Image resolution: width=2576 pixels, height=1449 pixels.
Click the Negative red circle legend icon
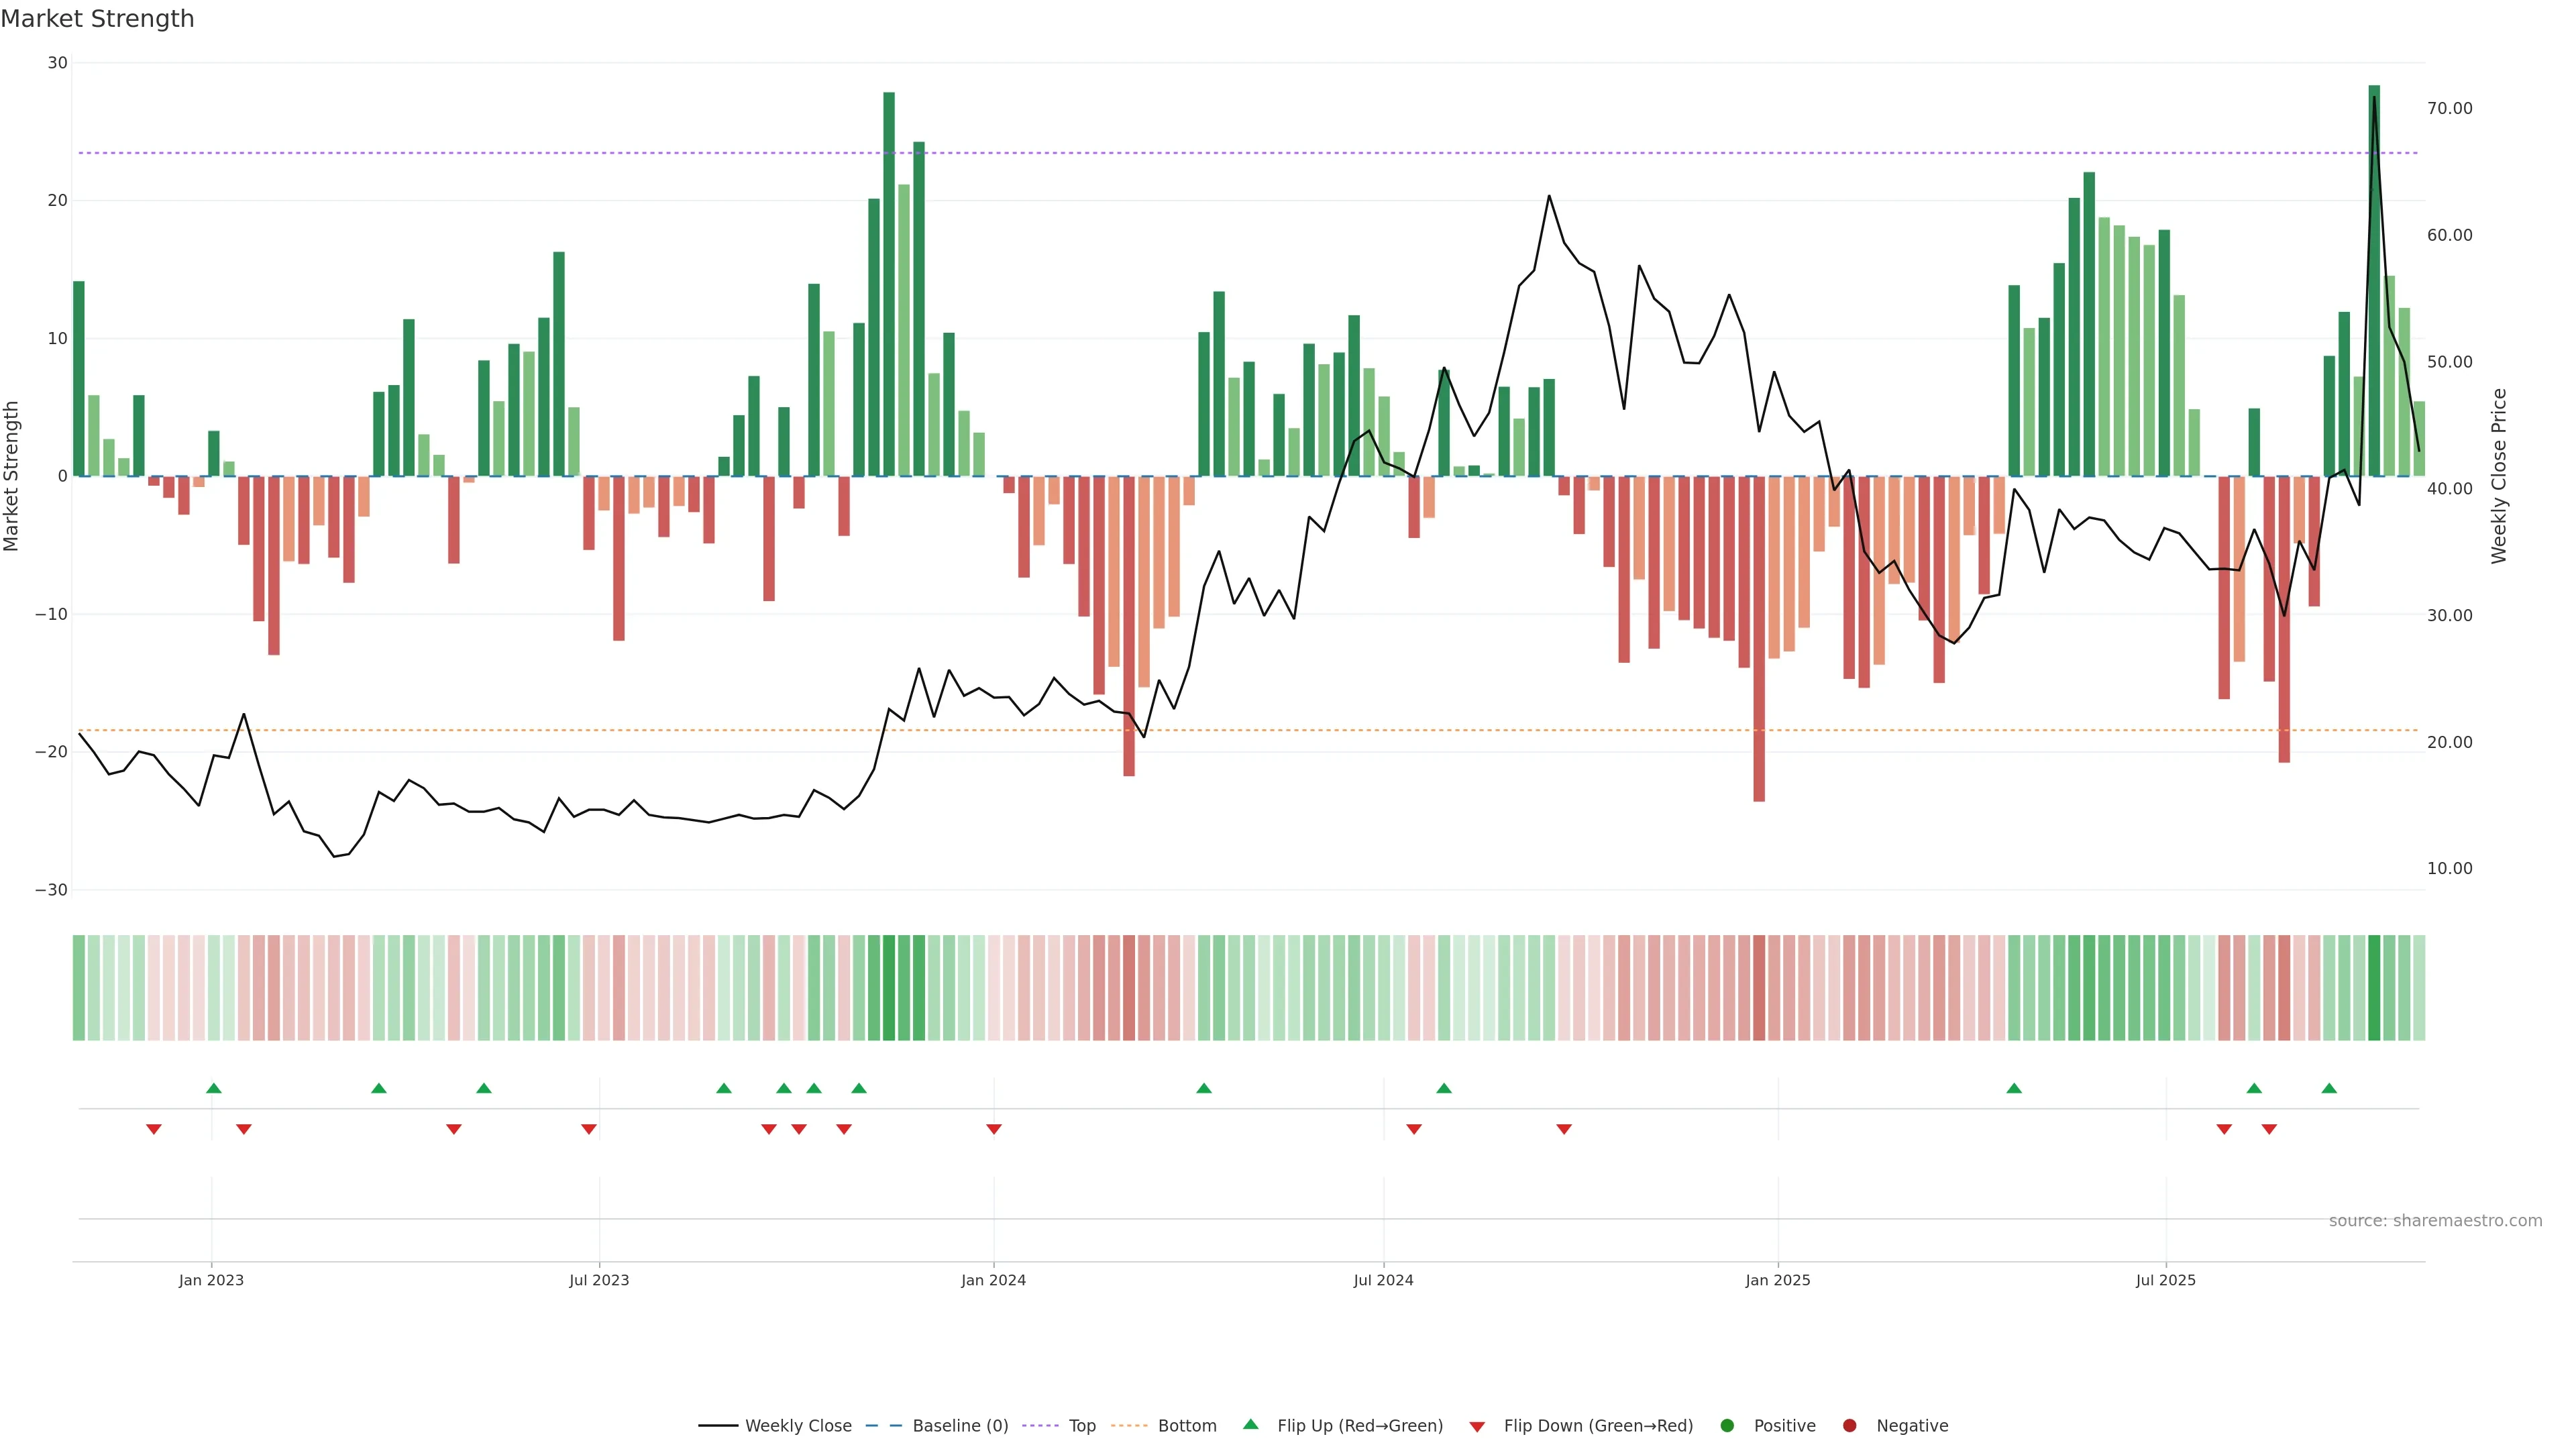1849,1426
